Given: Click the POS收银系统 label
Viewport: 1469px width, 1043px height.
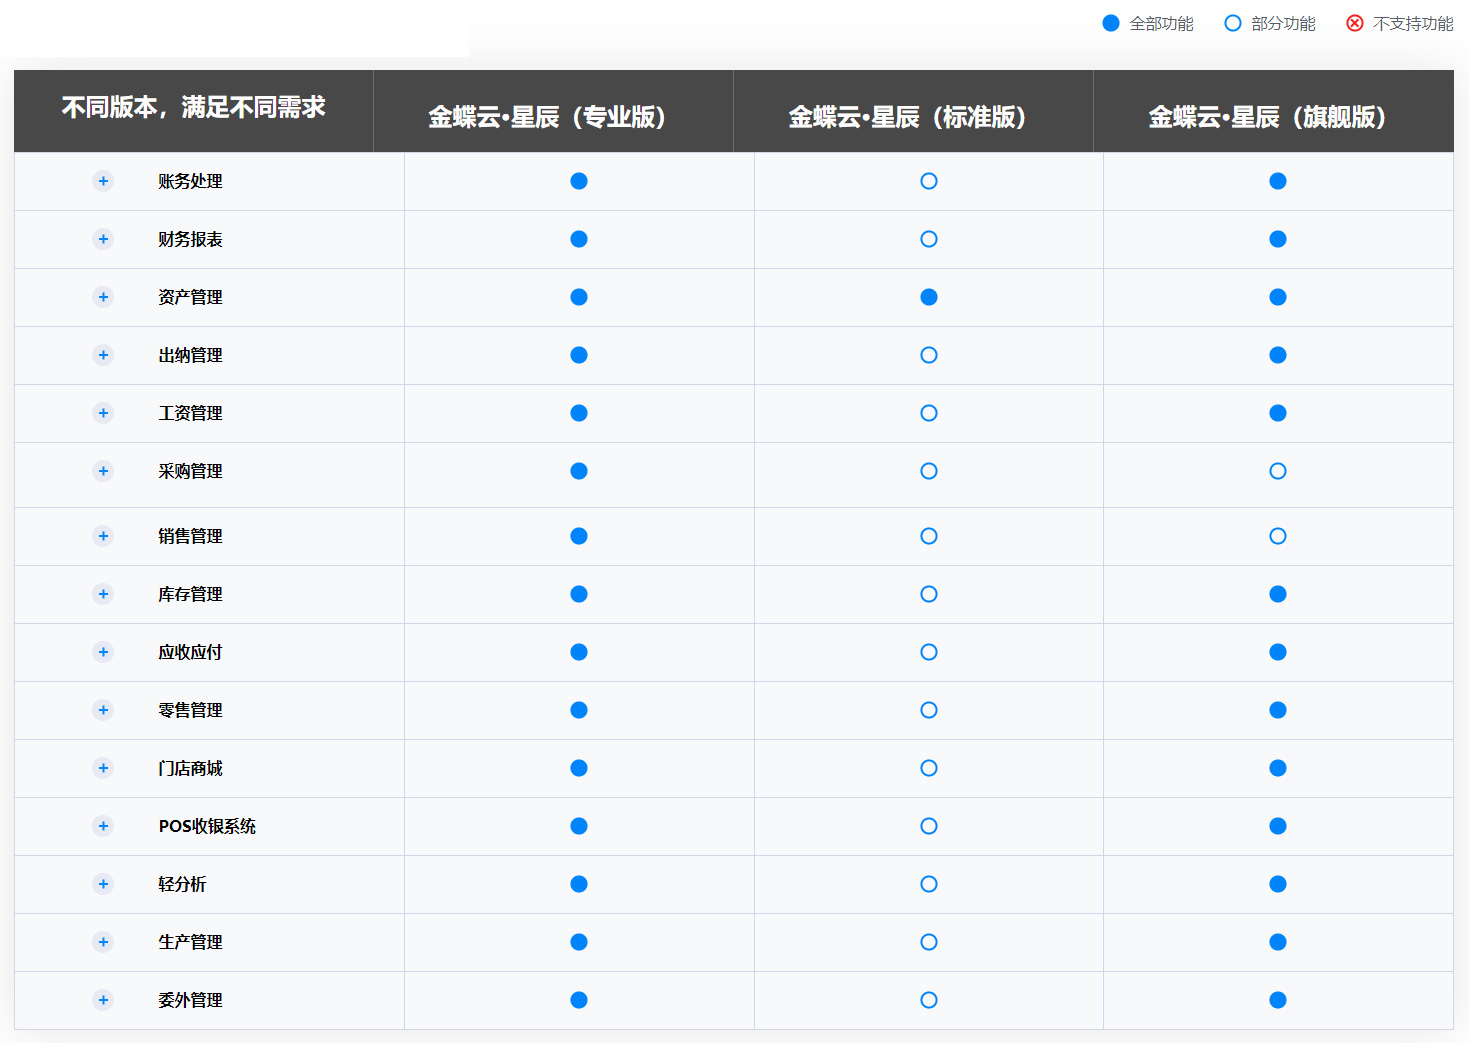Looking at the screenshot, I should pos(207,826).
